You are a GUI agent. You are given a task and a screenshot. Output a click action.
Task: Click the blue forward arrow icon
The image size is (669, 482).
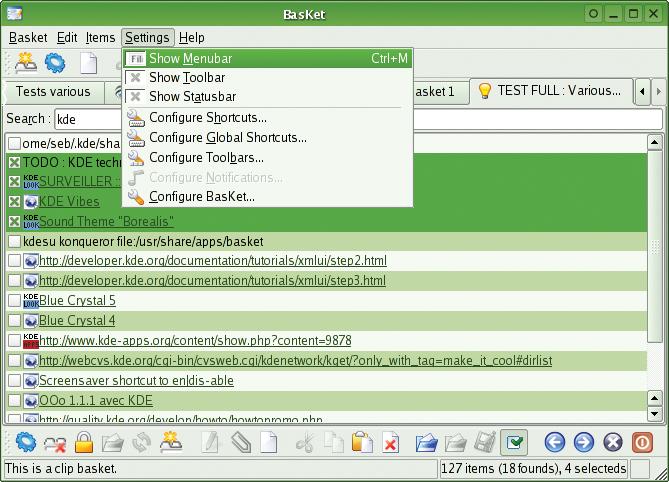click(x=584, y=442)
